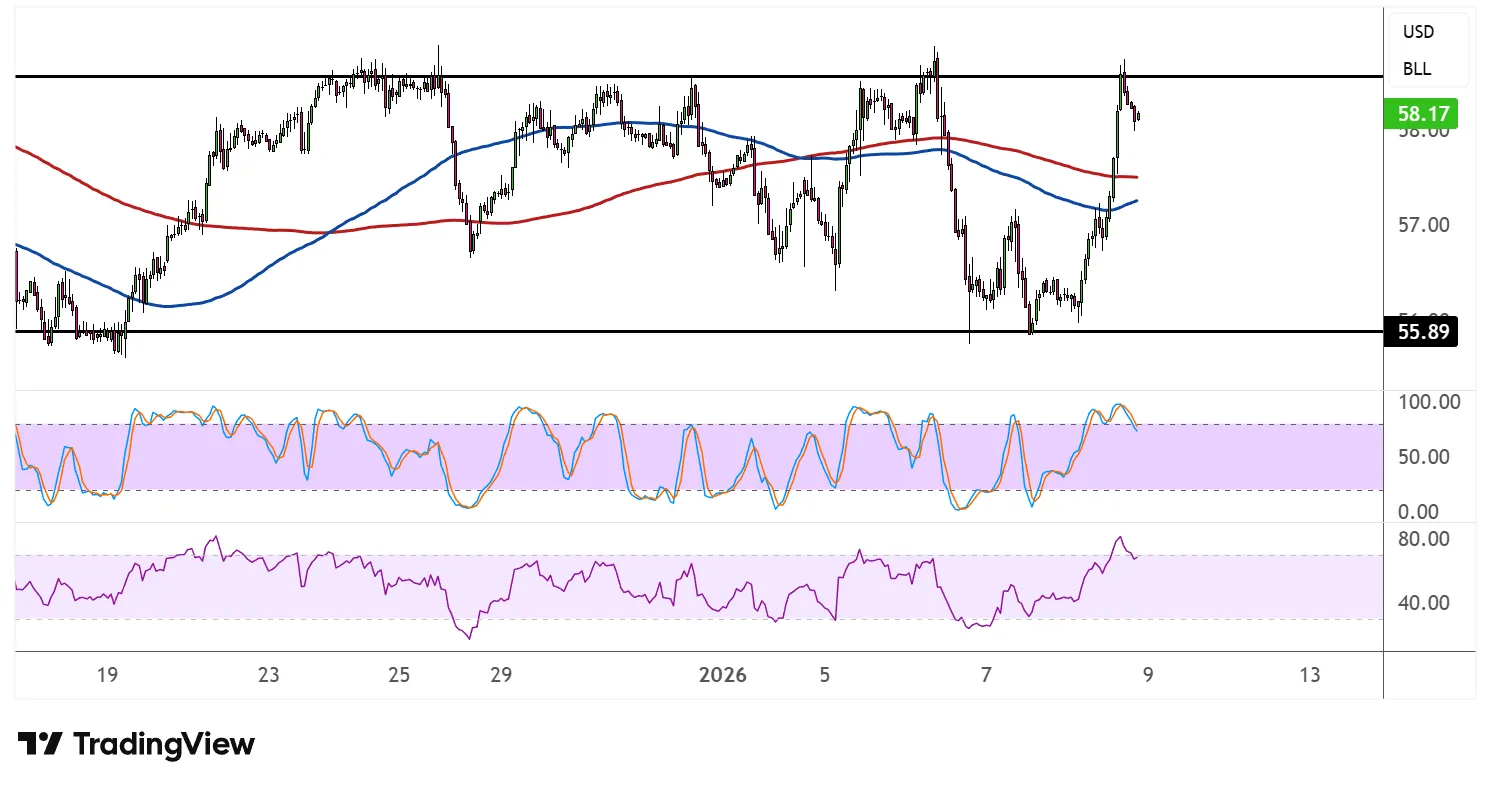Click the black 55.89 price level tag
This screenshot has width=1491, height=789.
tap(1420, 331)
